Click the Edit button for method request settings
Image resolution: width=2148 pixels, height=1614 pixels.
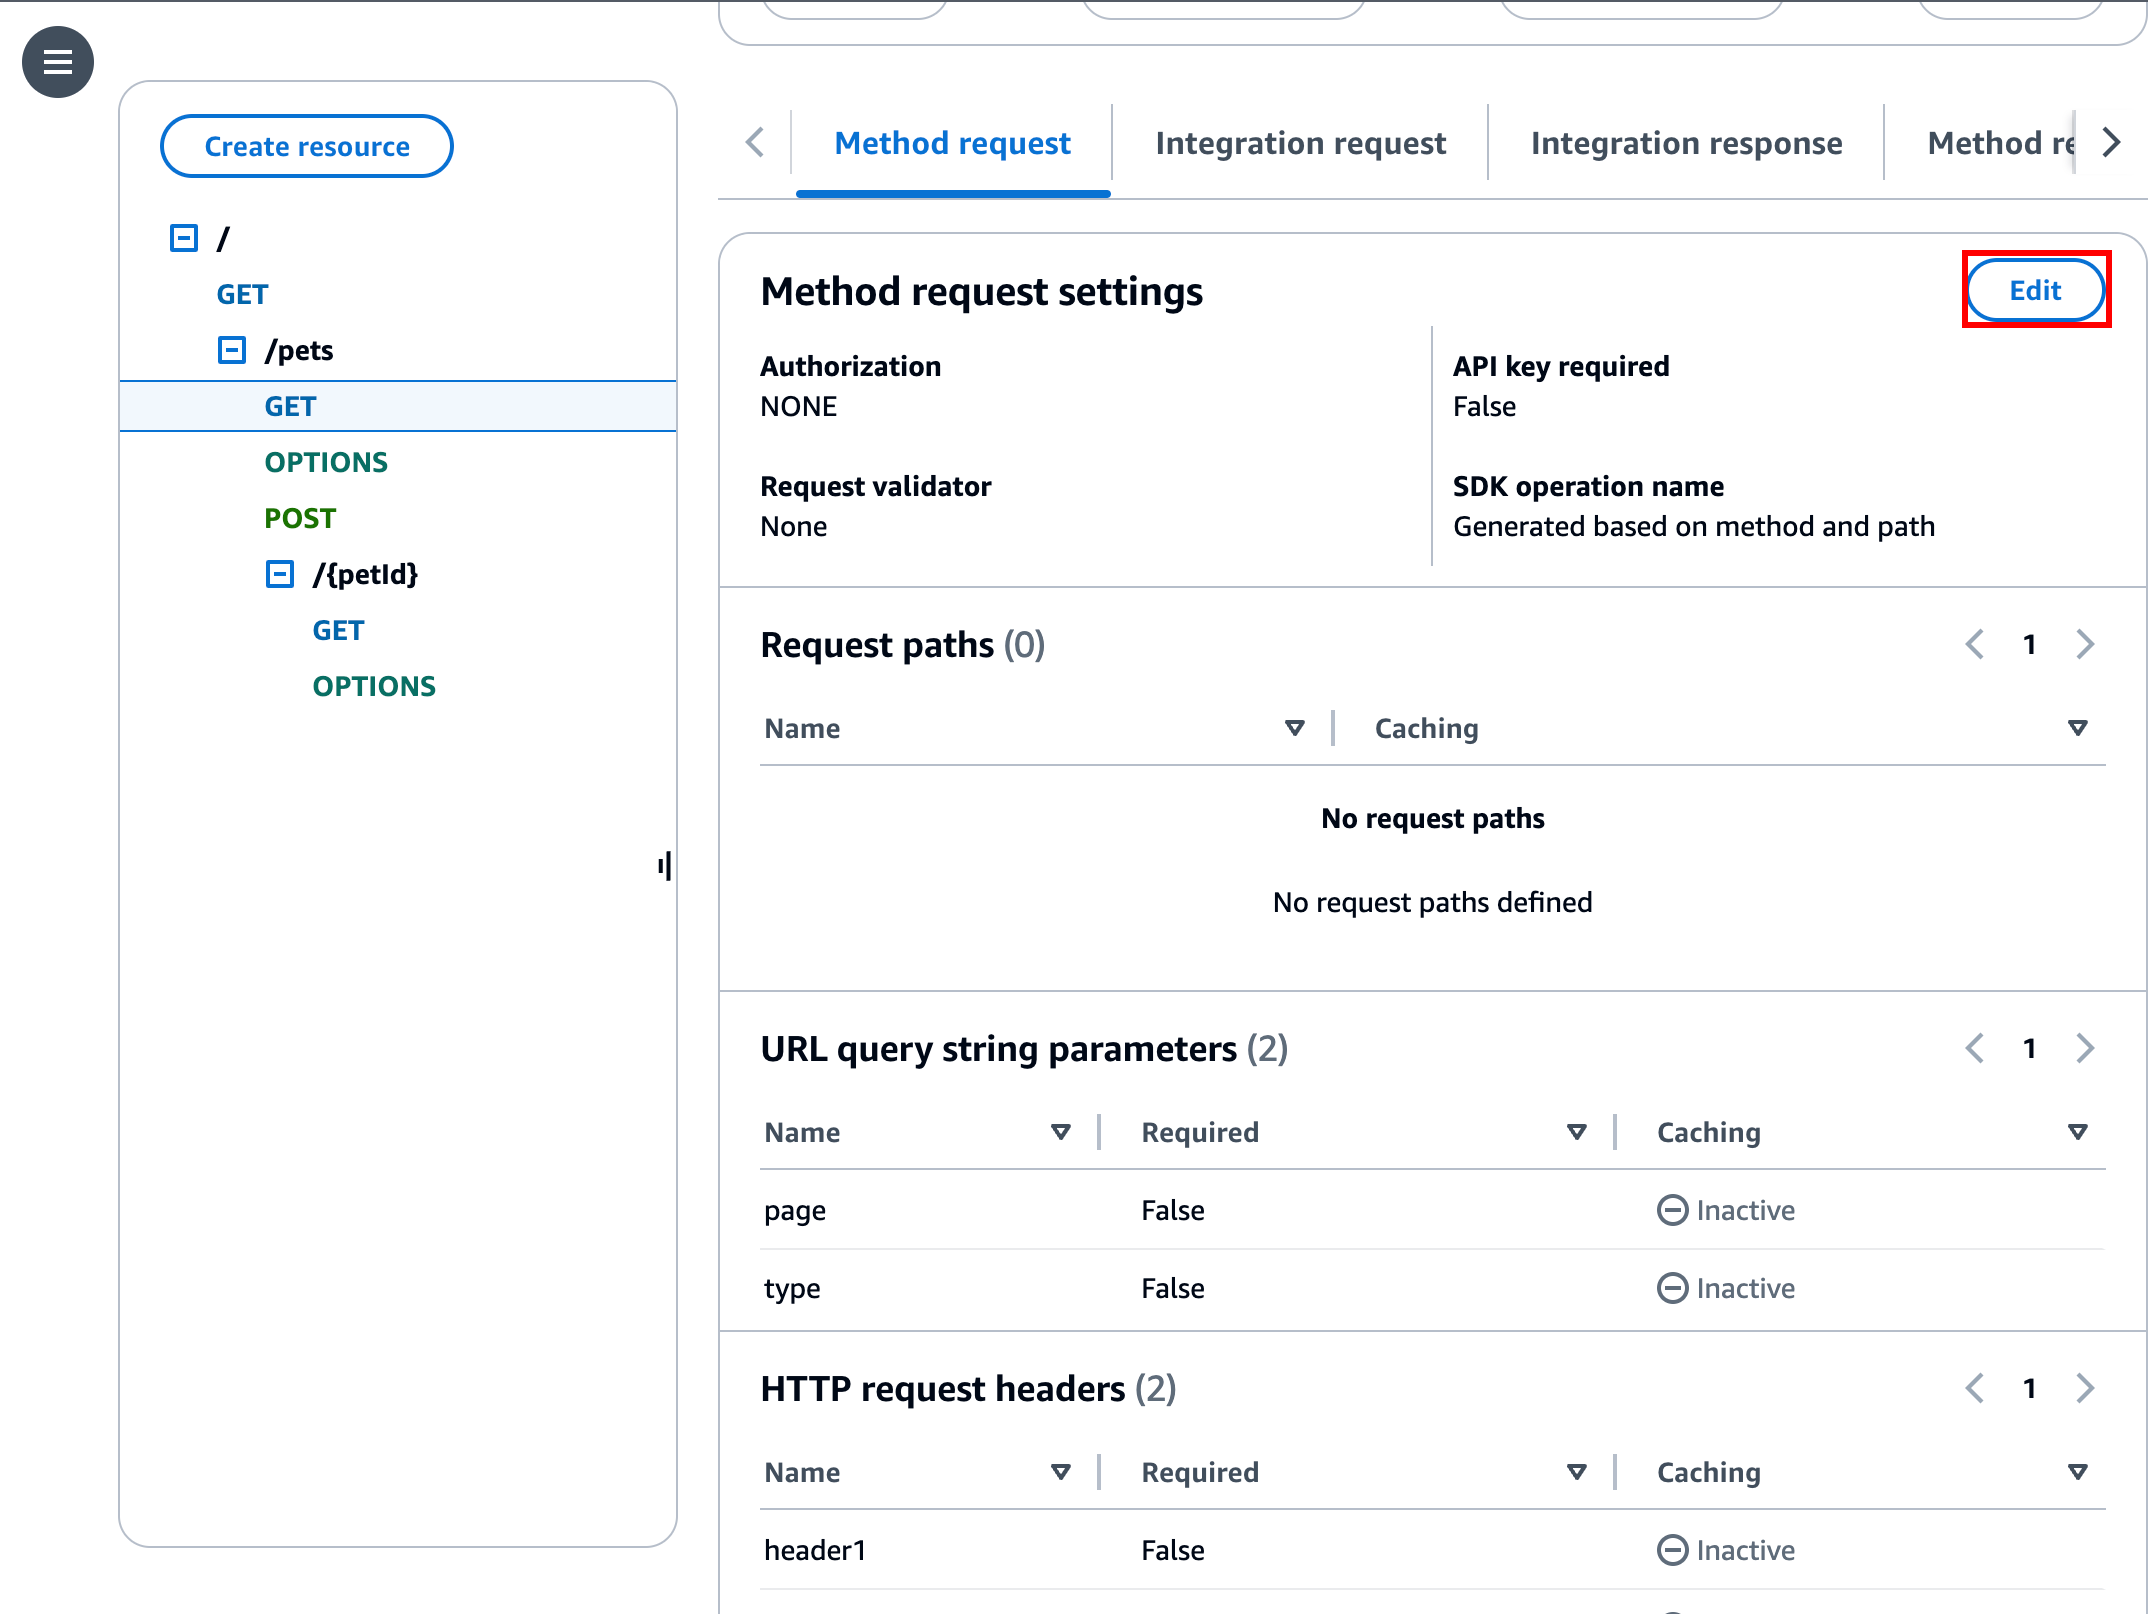pyautogui.click(x=2035, y=291)
